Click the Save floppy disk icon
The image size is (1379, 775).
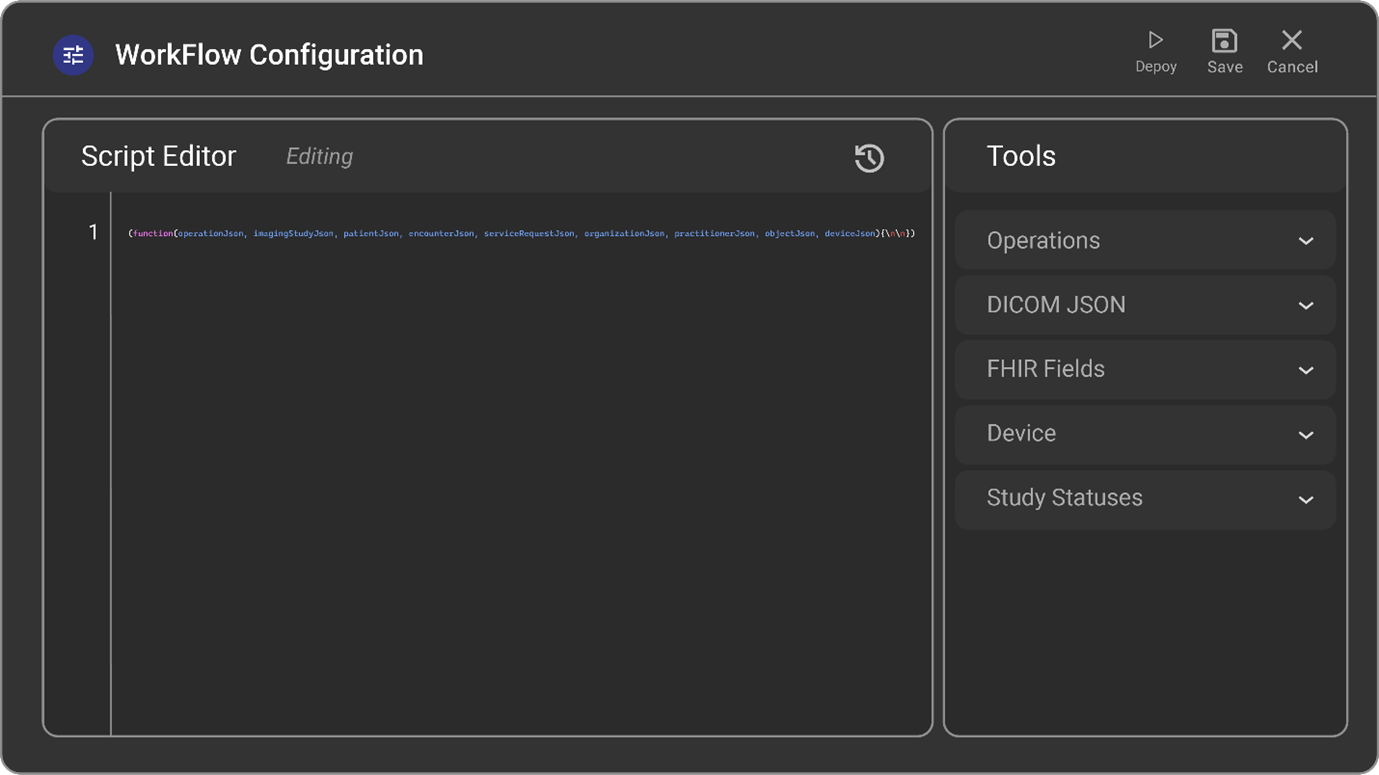pos(1224,40)
